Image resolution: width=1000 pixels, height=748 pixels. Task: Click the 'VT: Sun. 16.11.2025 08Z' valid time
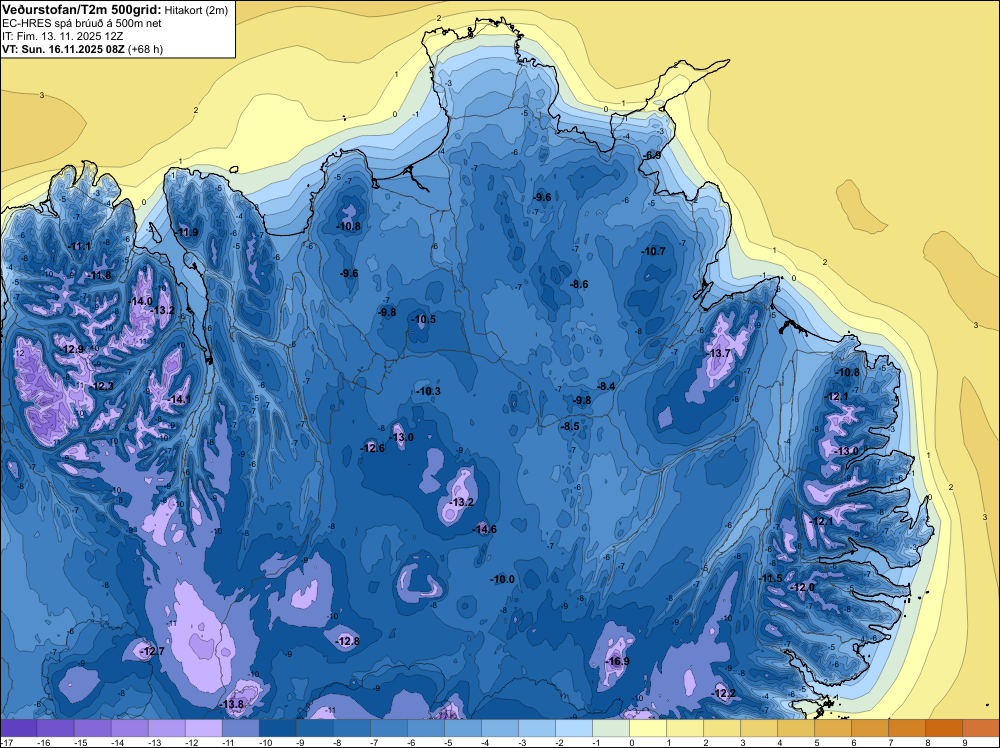tap(63, 49)
